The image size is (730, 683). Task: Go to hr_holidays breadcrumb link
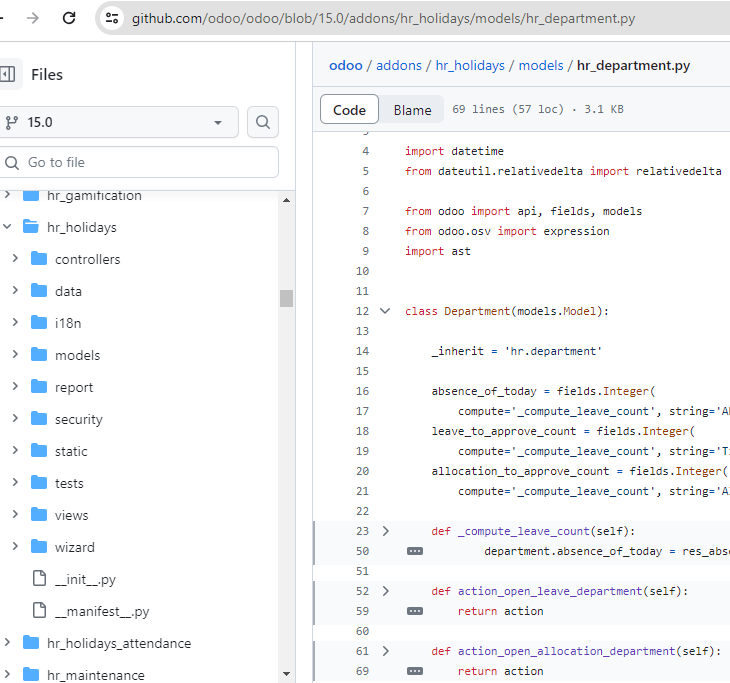[470, 66]
